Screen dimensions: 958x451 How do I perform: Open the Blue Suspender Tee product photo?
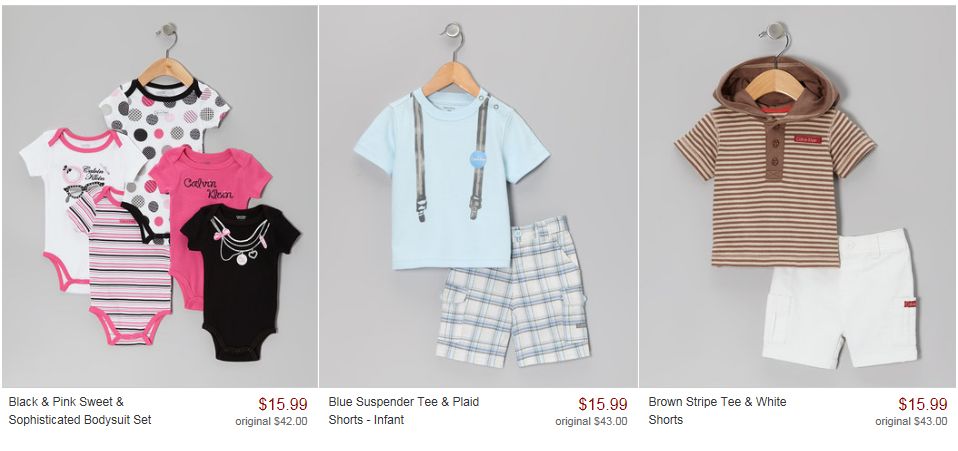point(478,196)
